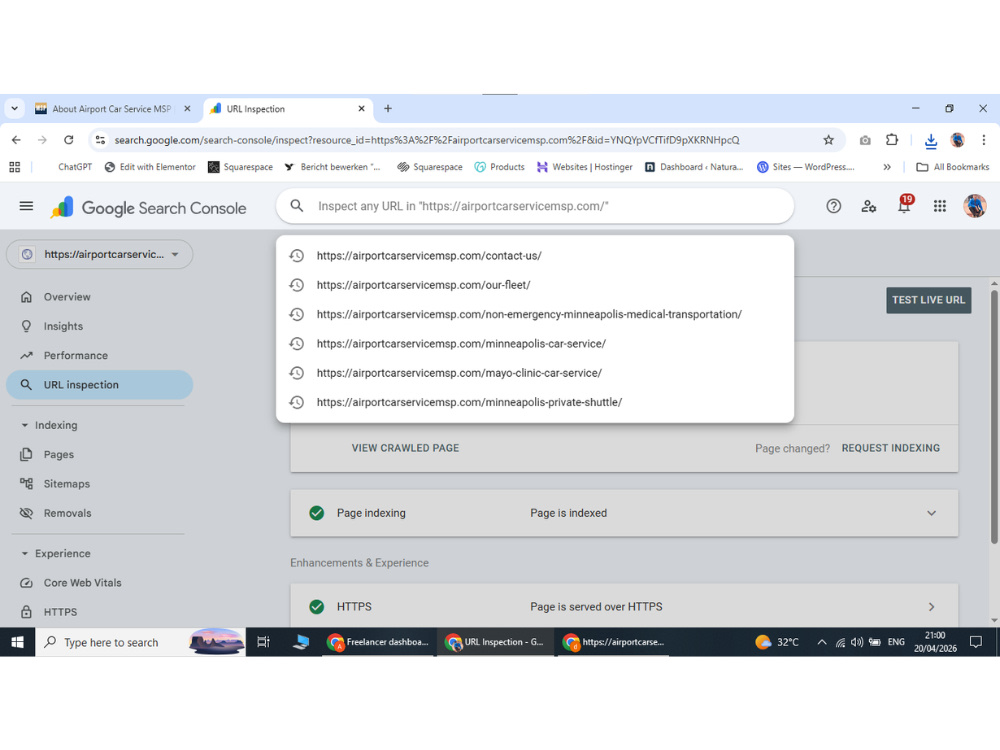Go back to previous page
1000x750 pixels.
(17, 140)
